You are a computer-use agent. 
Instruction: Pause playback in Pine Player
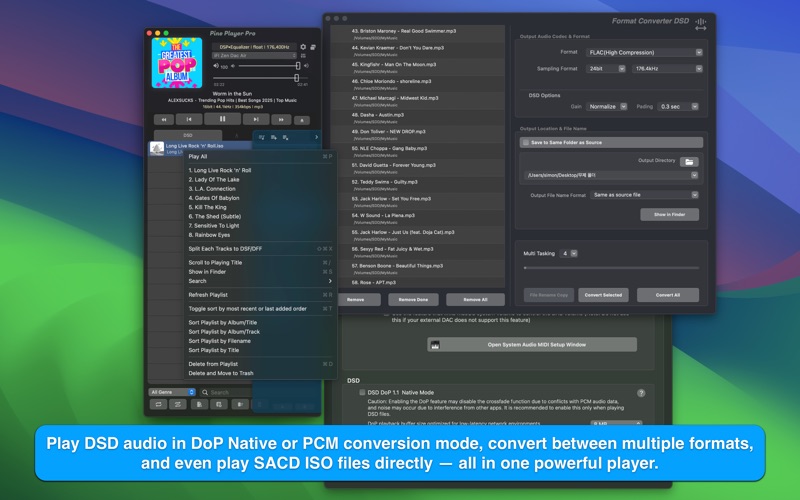click(x=222, y=119)
